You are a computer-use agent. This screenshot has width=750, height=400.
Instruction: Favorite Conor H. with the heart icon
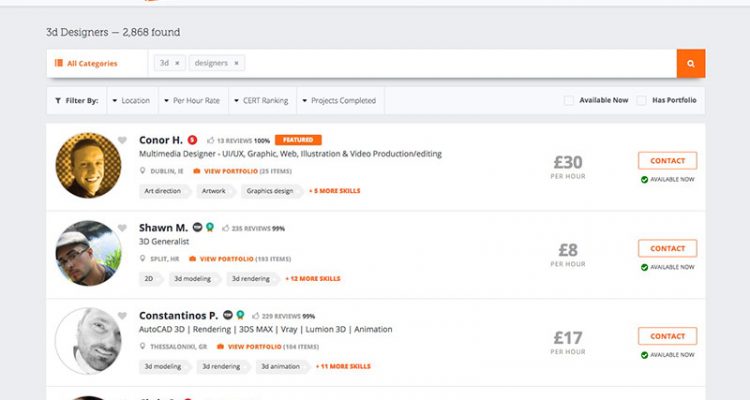(122, 140)
